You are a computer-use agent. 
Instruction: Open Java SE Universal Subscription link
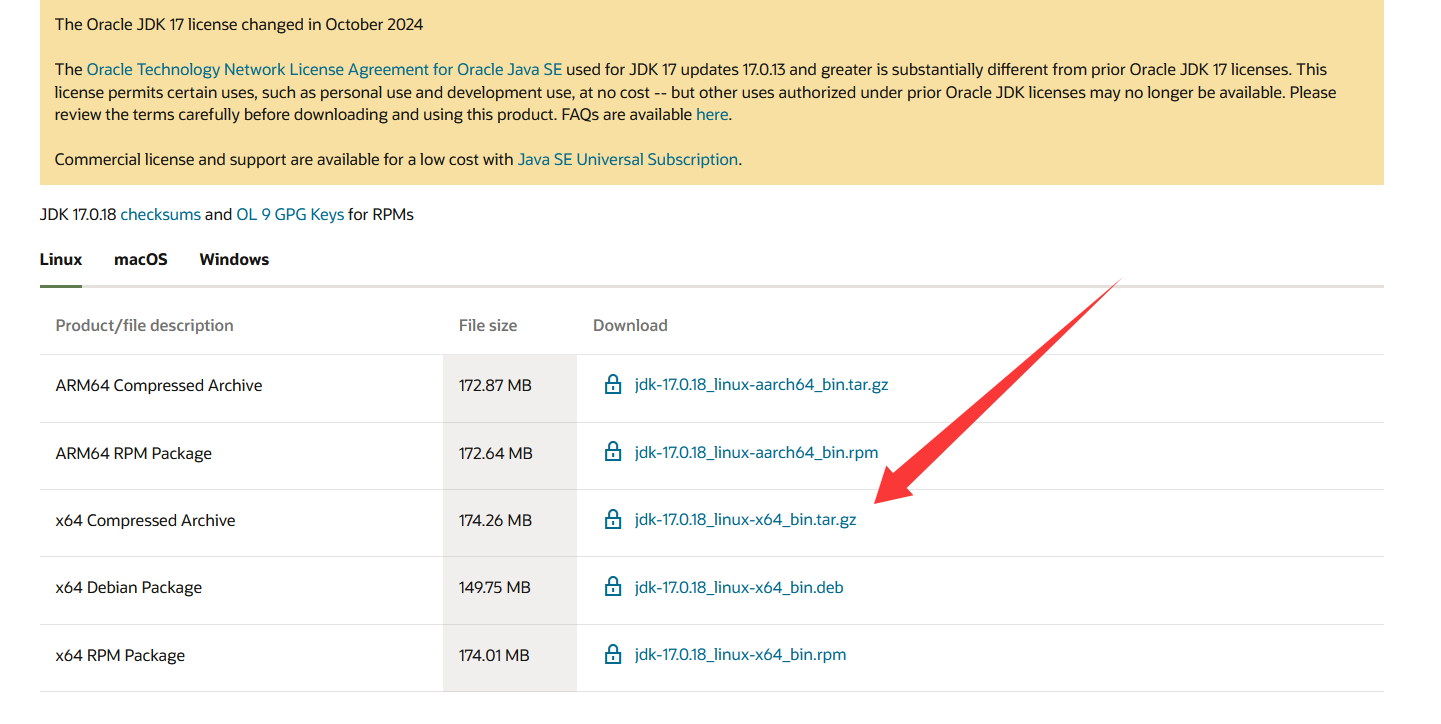(x=627, y=159)
